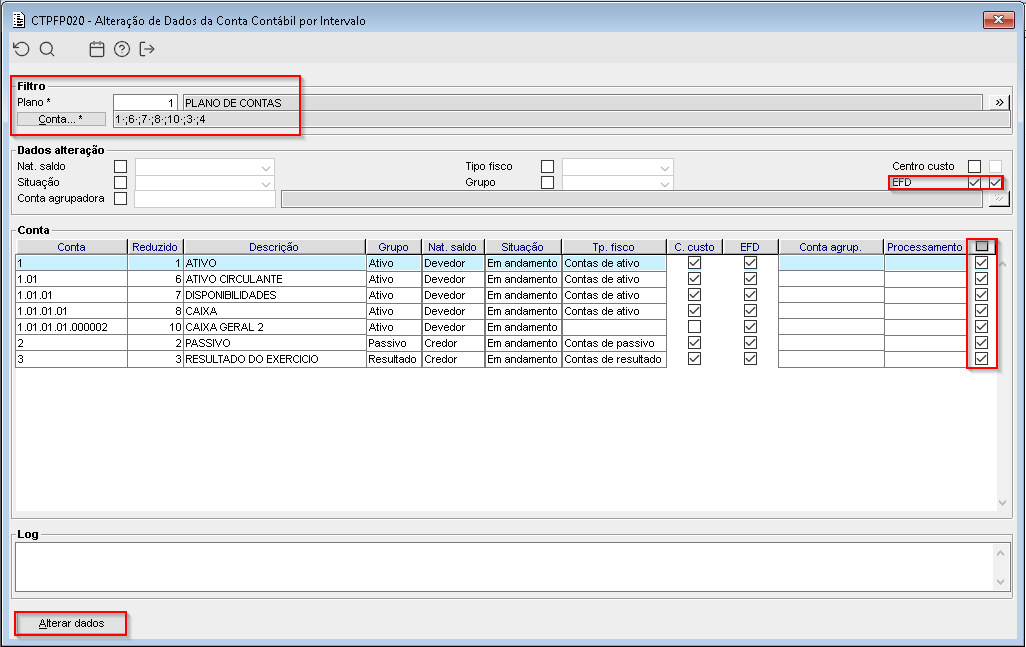Viewport: 1026px width, 647px height.
Task: Enable the Tipo fisco checkbox
Action: (548, 166)
